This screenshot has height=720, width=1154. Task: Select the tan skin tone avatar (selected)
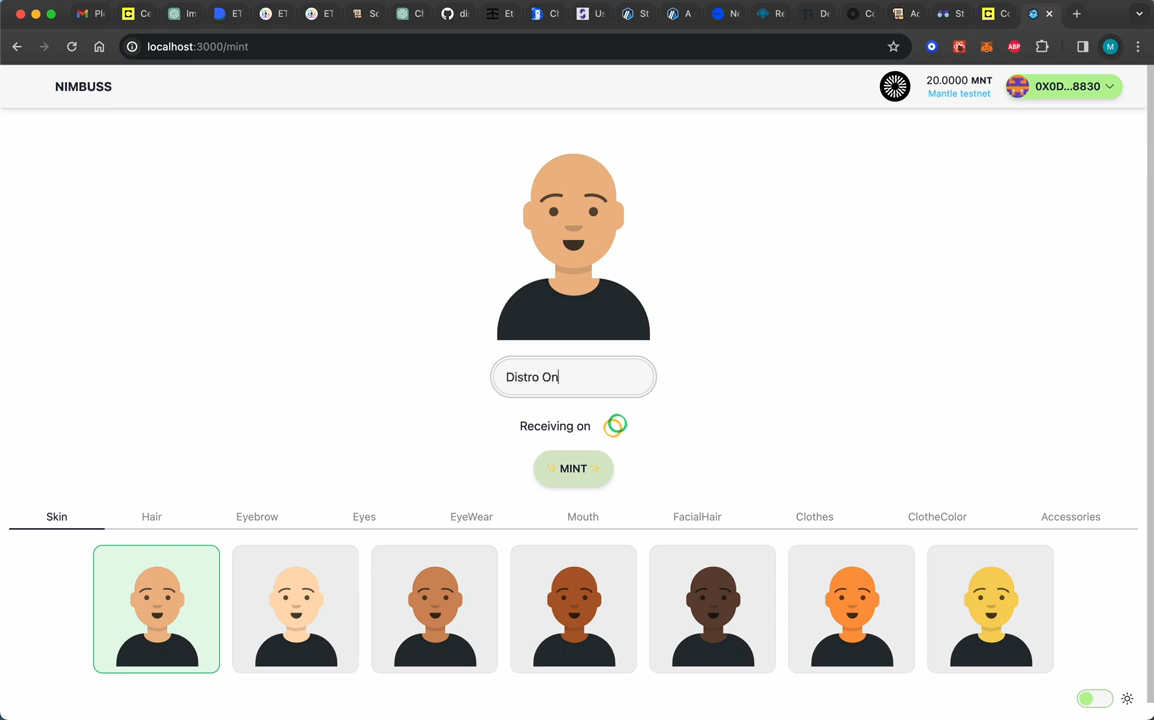point(157,609)
